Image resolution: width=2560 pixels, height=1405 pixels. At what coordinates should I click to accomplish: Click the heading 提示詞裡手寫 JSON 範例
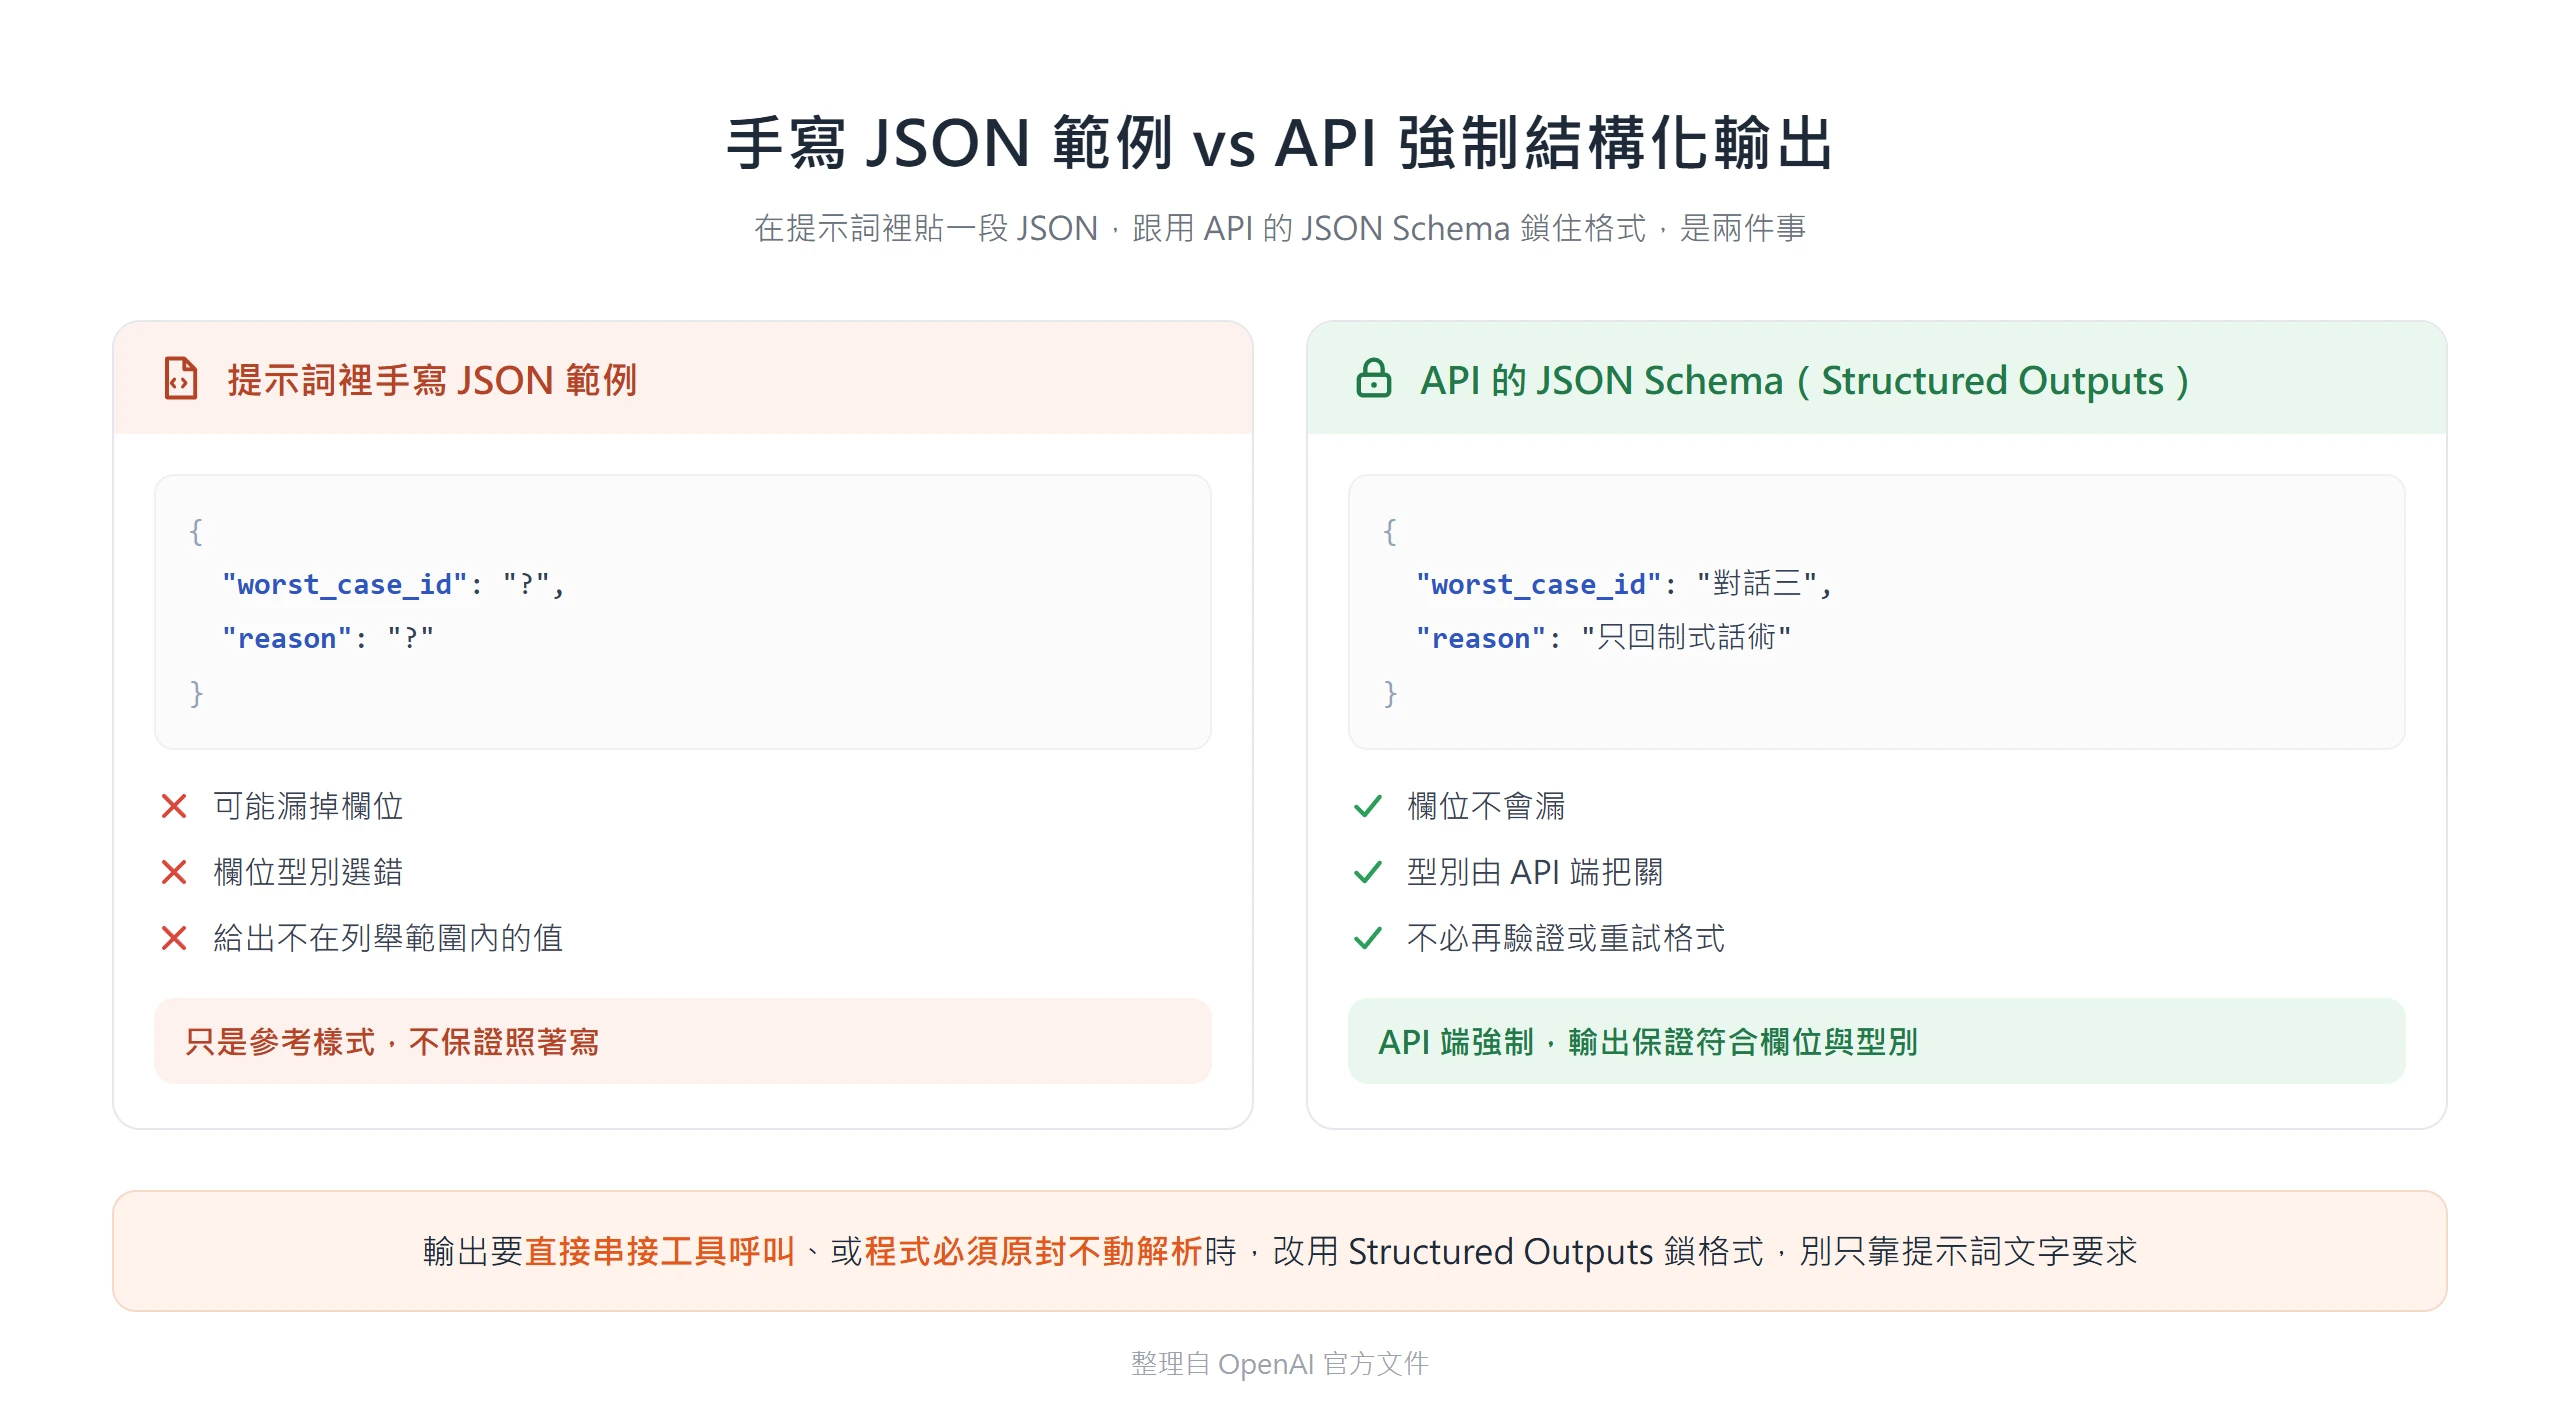pyautogui.click(x=432, y=380)
